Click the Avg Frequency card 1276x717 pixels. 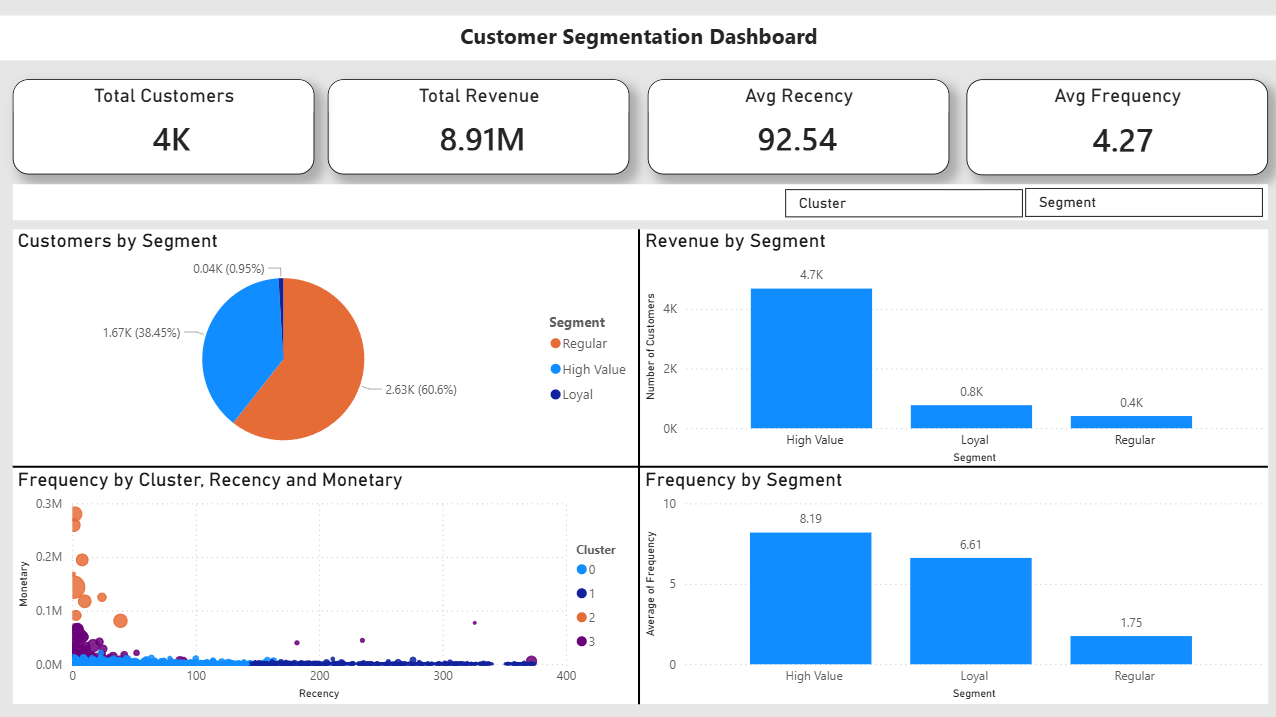click(1117, 127)
